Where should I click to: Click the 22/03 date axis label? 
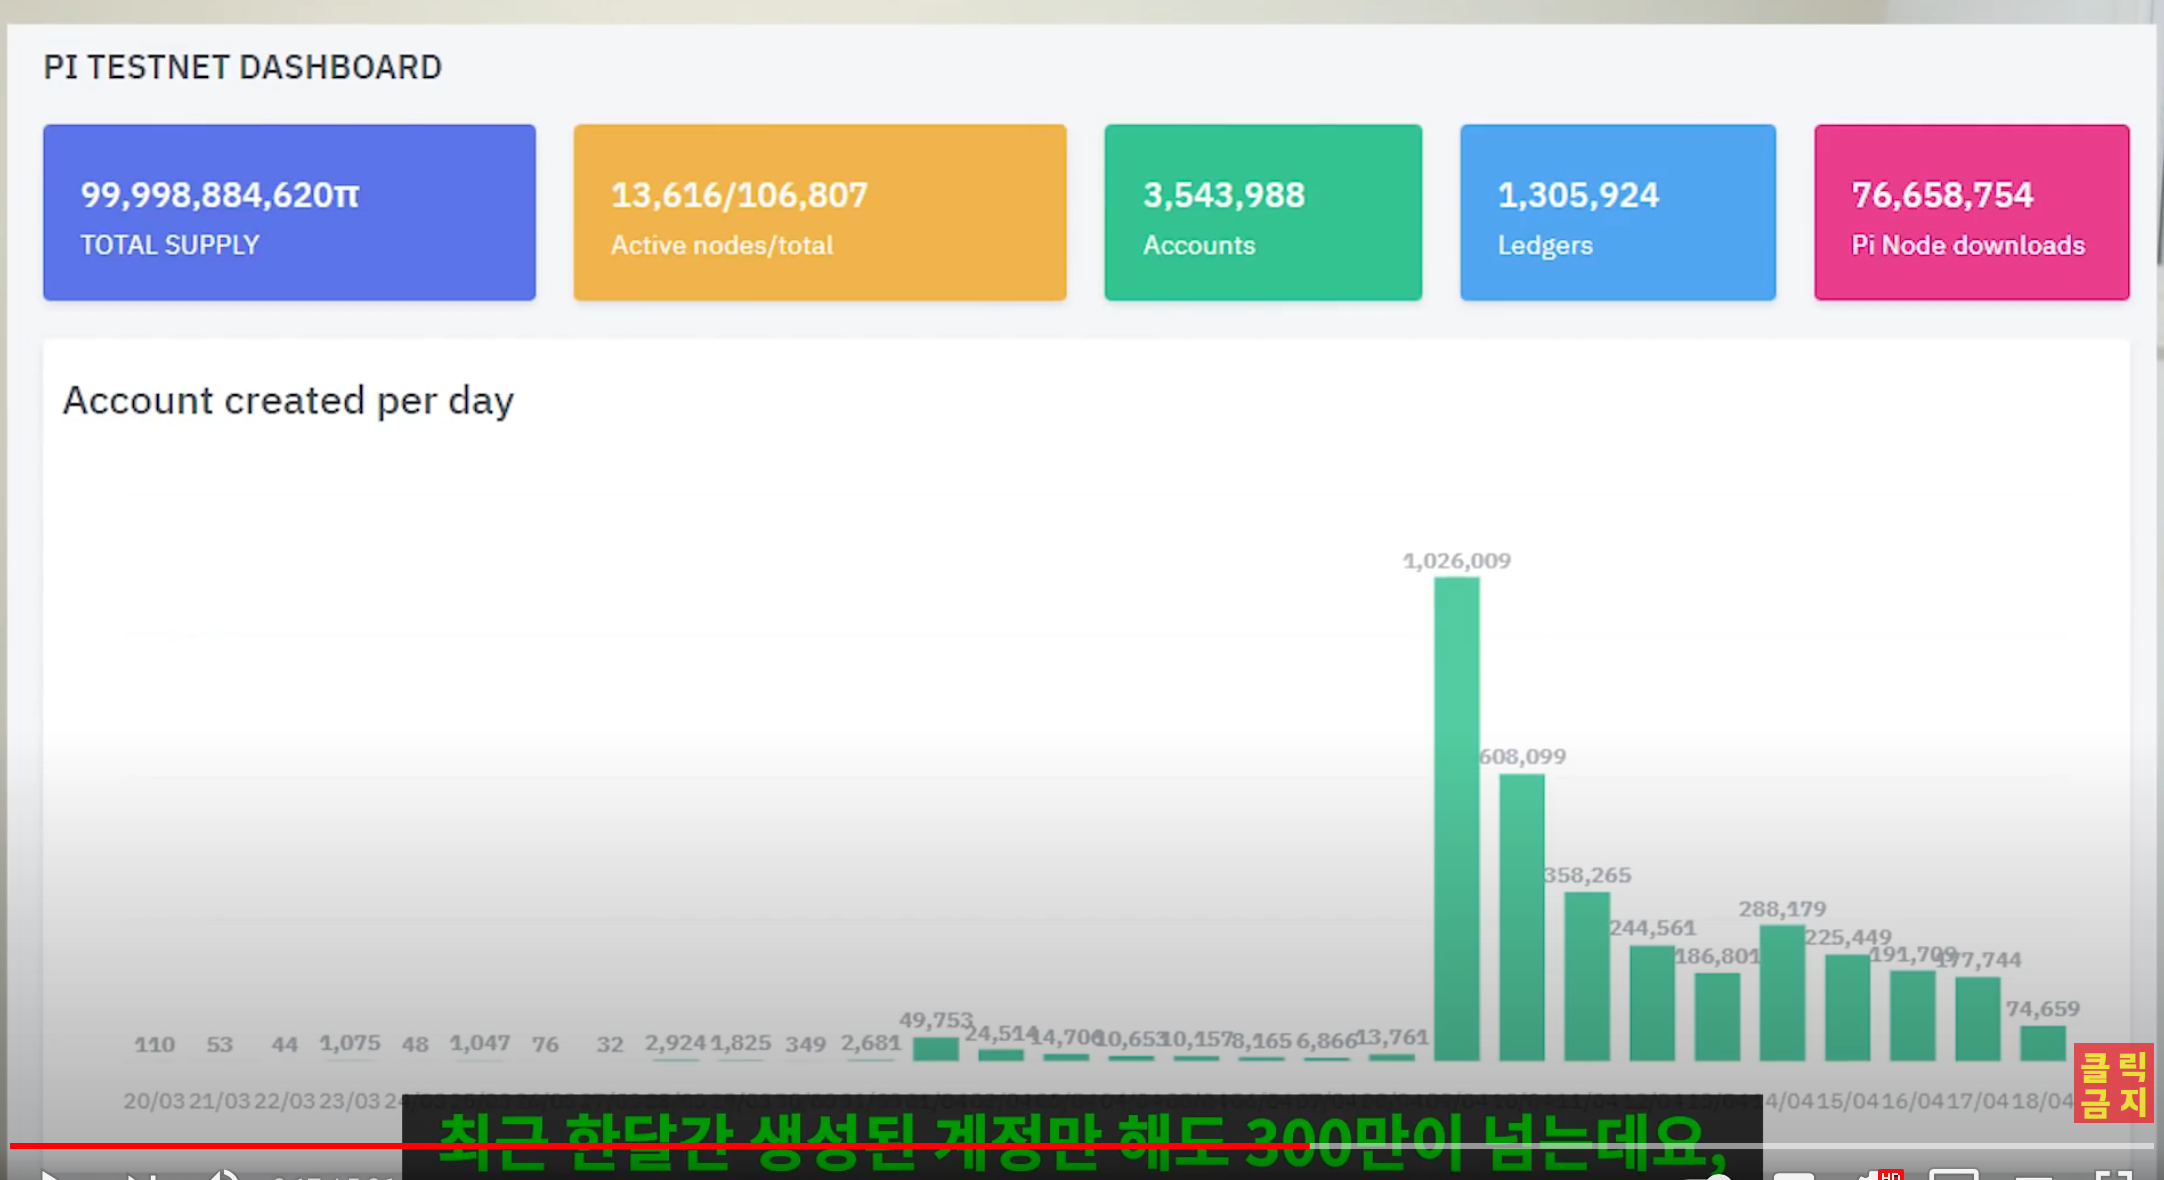click(285, 1101)
